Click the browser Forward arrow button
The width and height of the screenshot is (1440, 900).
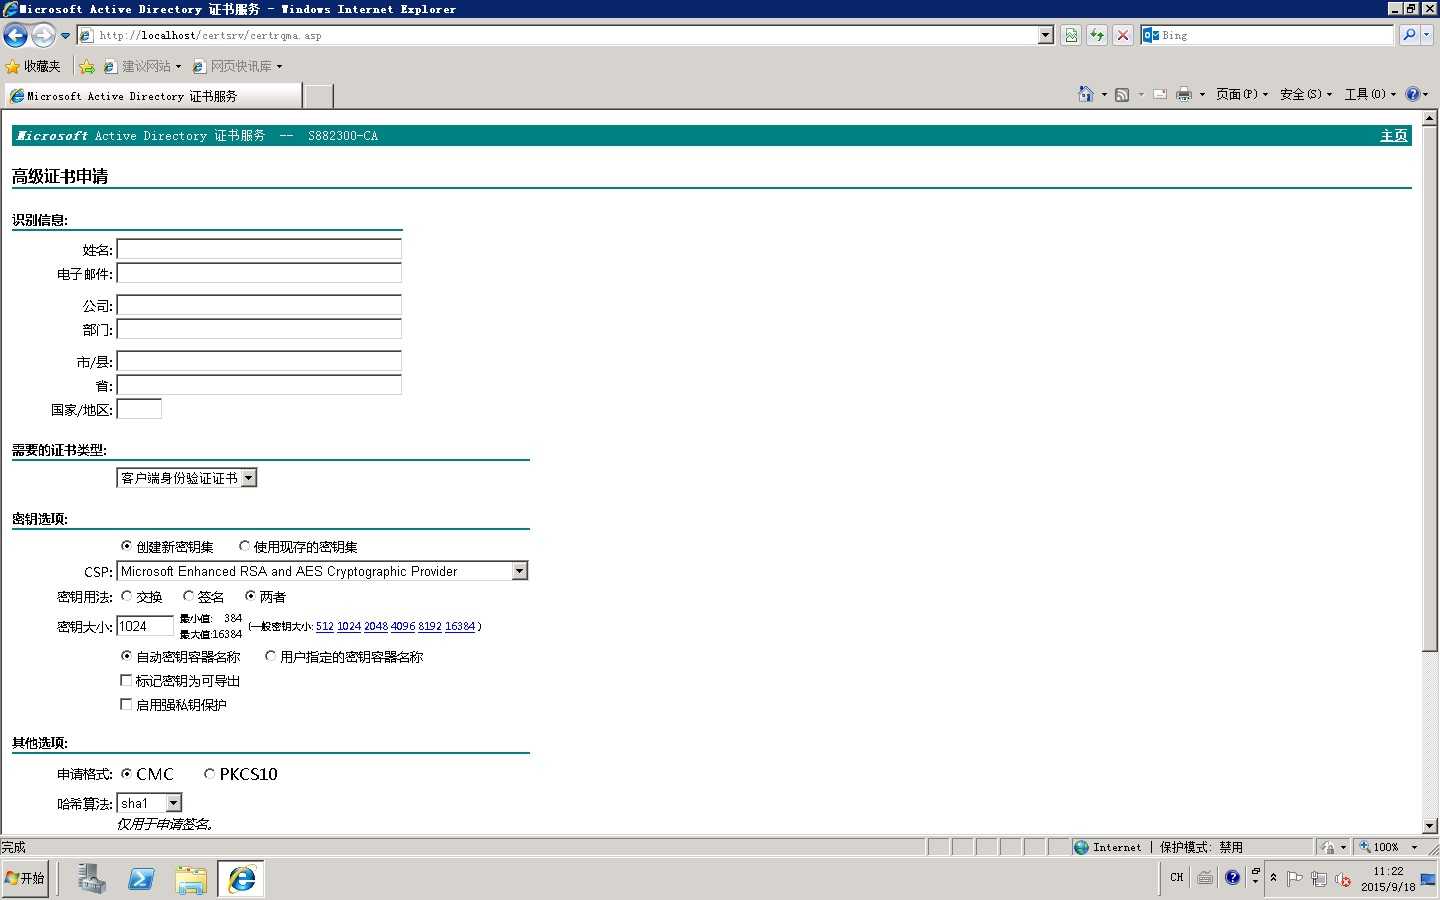43,36
